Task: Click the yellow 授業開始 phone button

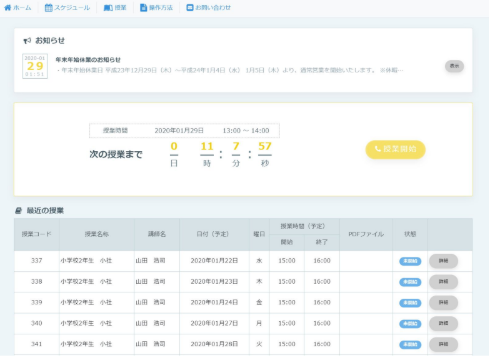Action: click(395, 149)
